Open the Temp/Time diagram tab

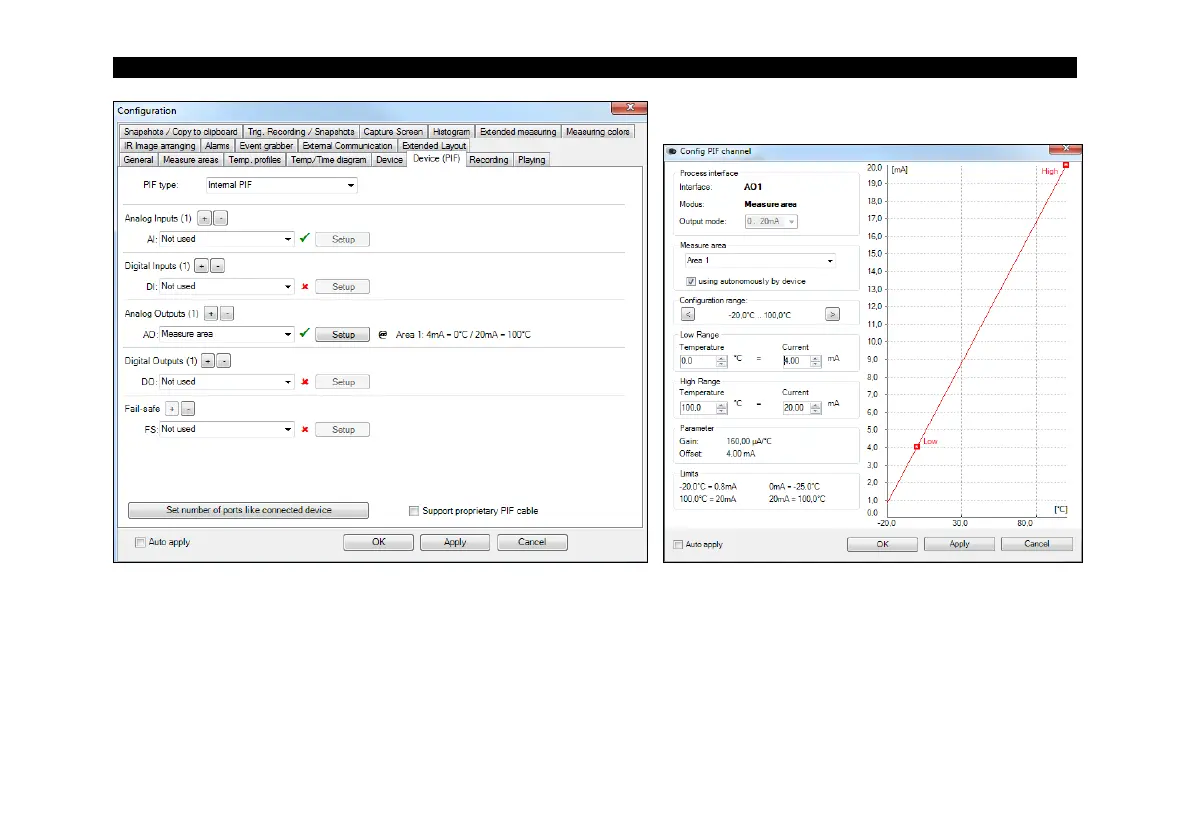(x=328, y=160)
